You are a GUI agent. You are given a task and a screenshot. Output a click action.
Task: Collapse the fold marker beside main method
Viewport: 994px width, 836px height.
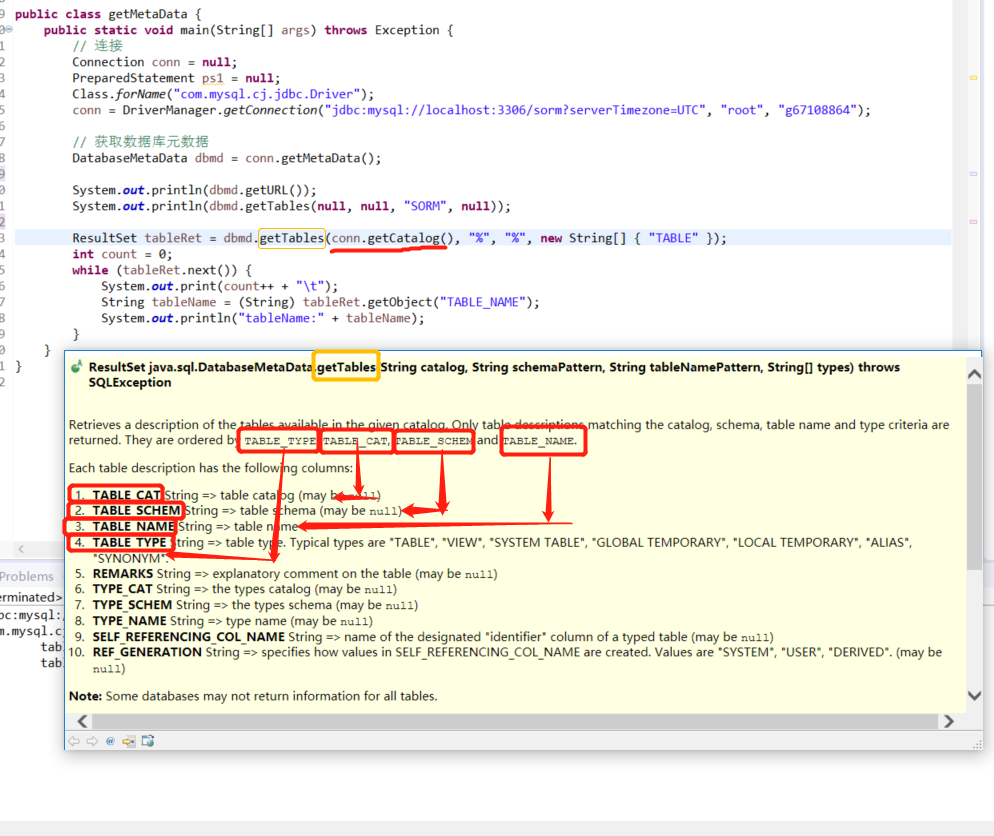click(x=8, y=29)
